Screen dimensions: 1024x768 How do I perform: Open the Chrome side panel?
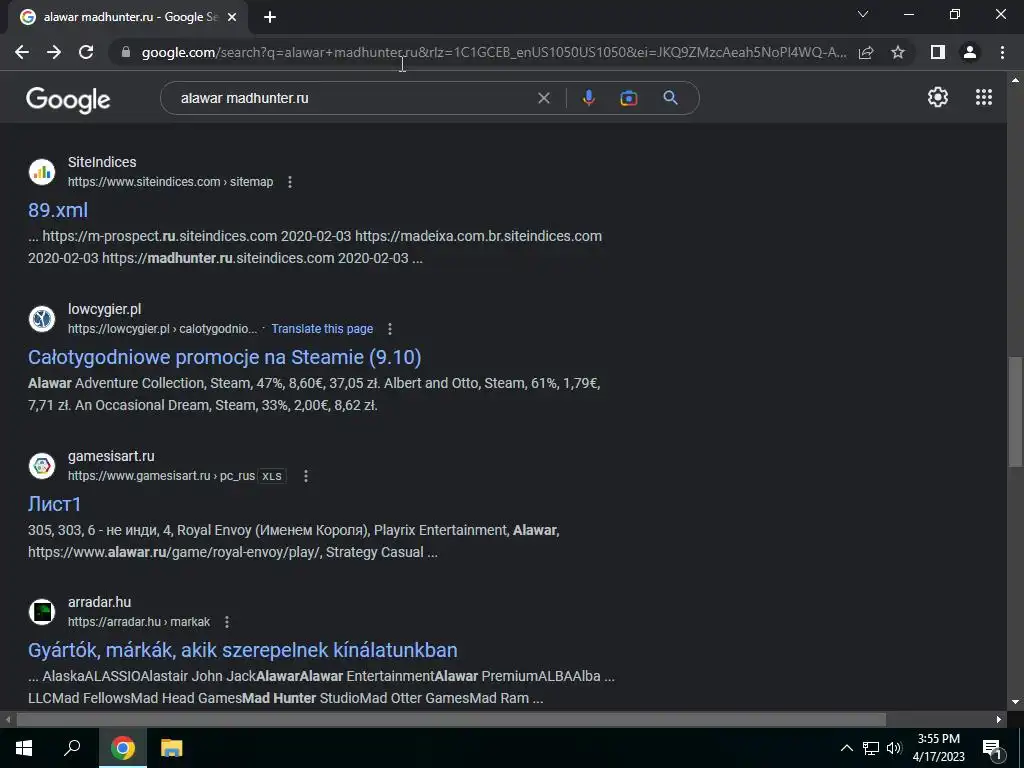coord(938,52)
